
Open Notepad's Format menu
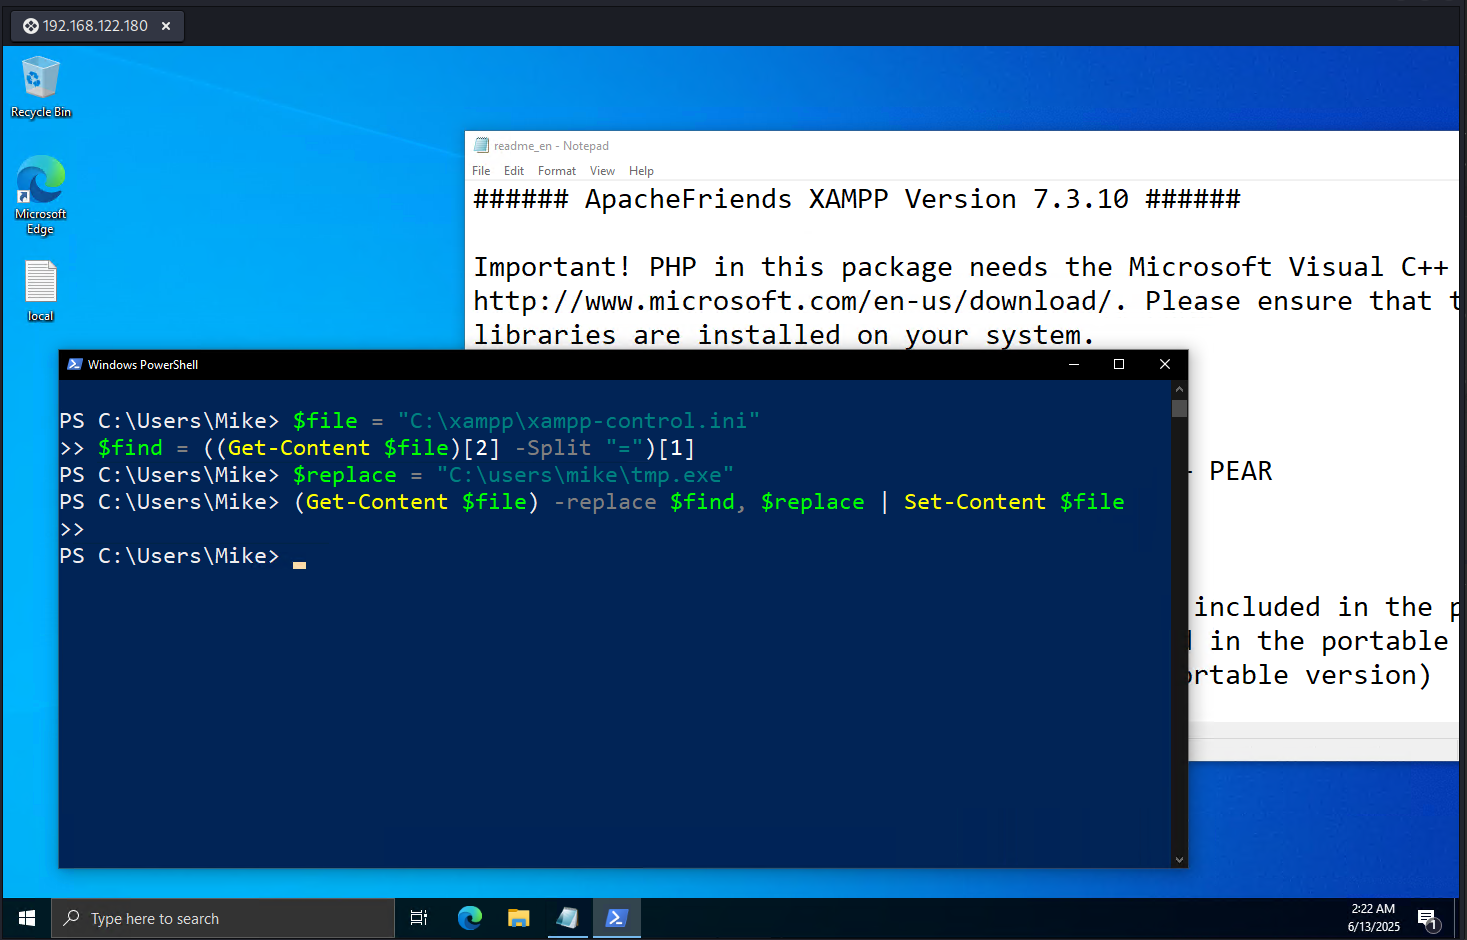pyautogui.click(x=556, y=171)
